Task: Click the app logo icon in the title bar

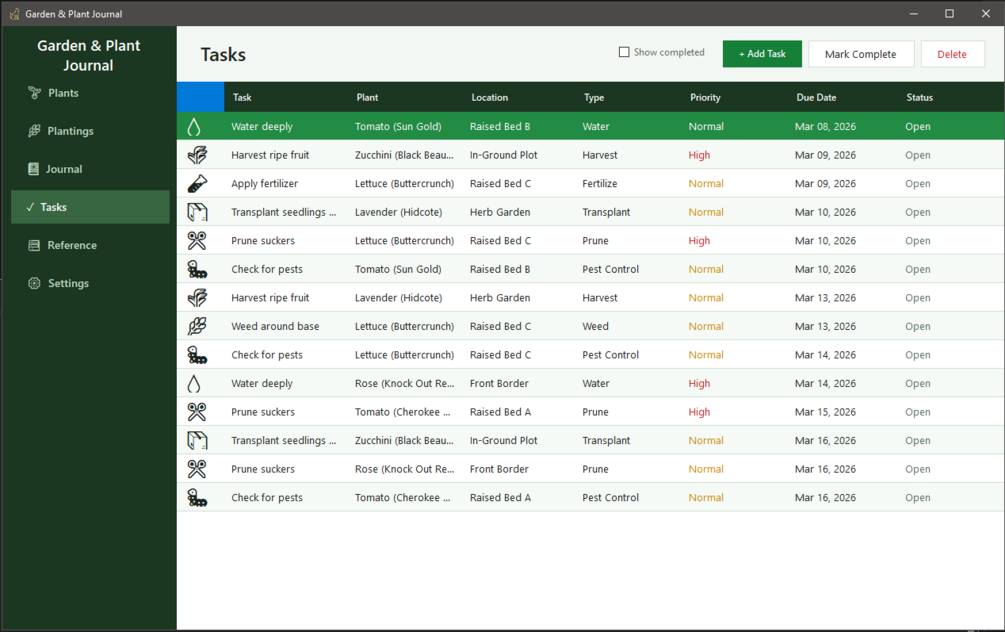Action: (x=14, y=13)
